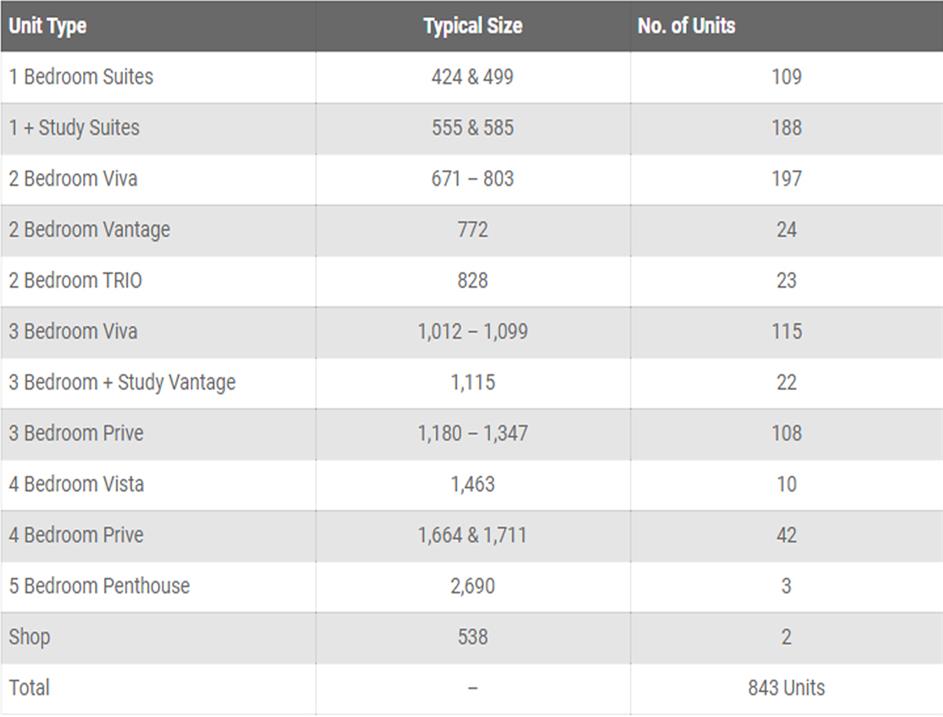Select the 1 Bedroom Suites row label
This screenshot has width=943, height=717.
tap(81, 77)
